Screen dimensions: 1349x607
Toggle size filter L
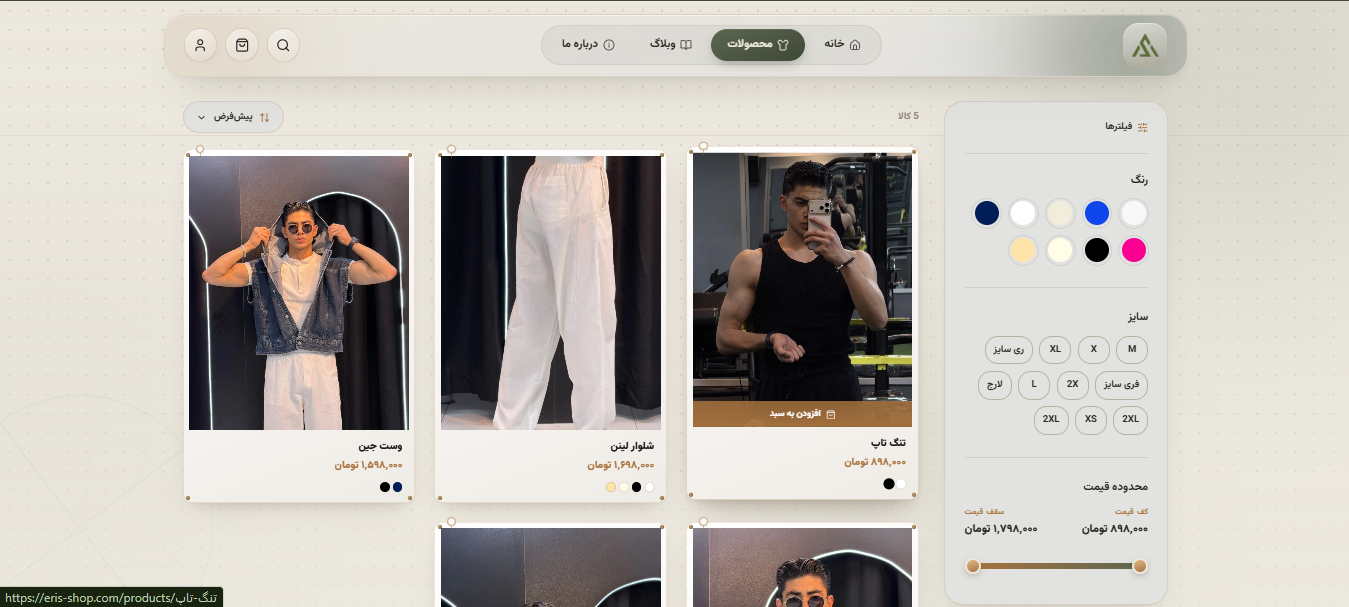1034,384
